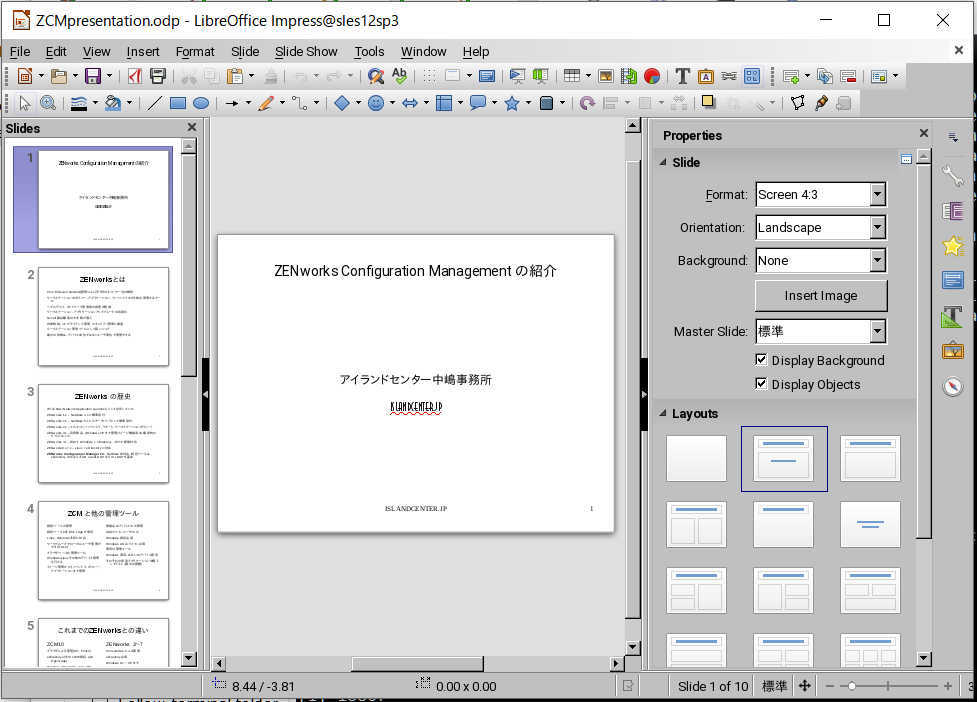Open the Window menu

point(423,52)
